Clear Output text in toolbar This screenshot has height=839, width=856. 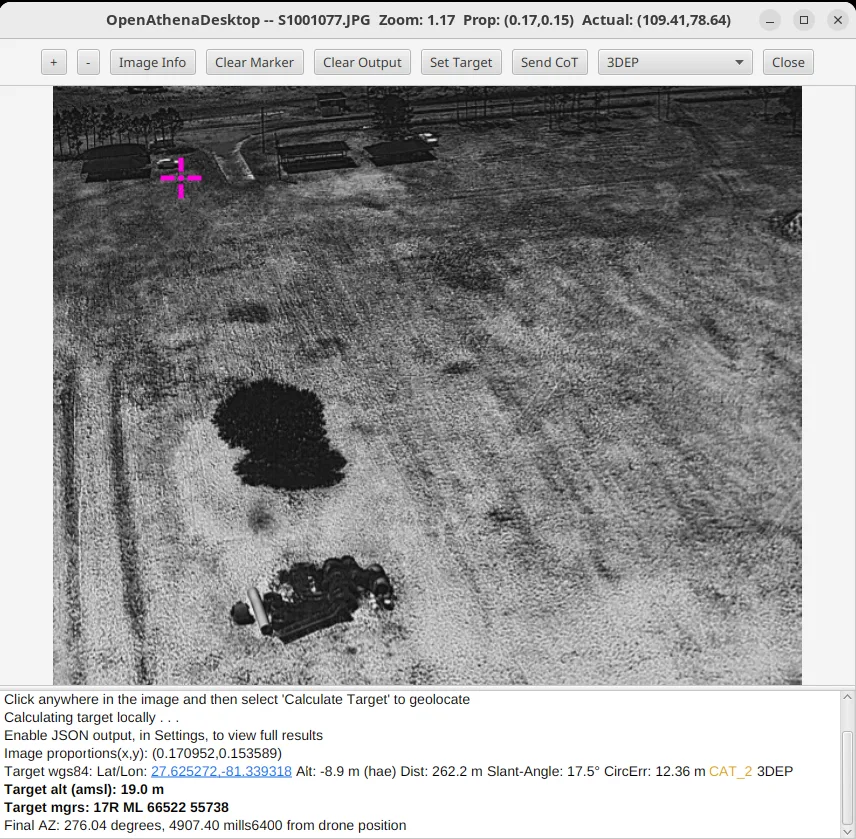[362, 62]
